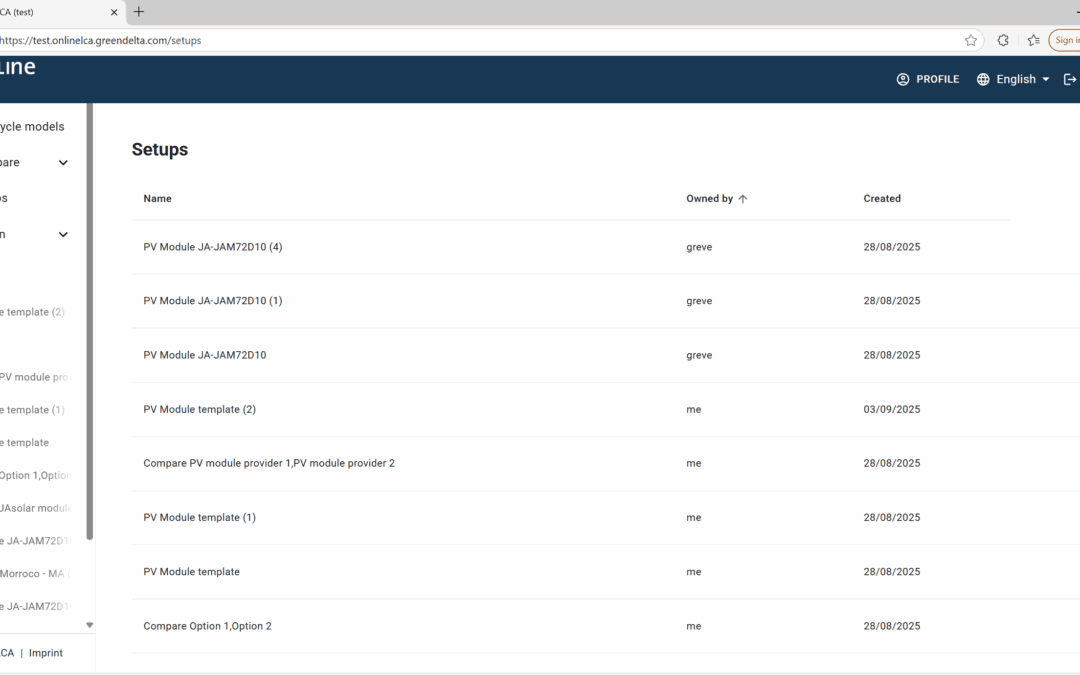Click the Owned by sort arrow
Image resolution: width=1080 pixels, height=675 pixels.
(743, 199)
